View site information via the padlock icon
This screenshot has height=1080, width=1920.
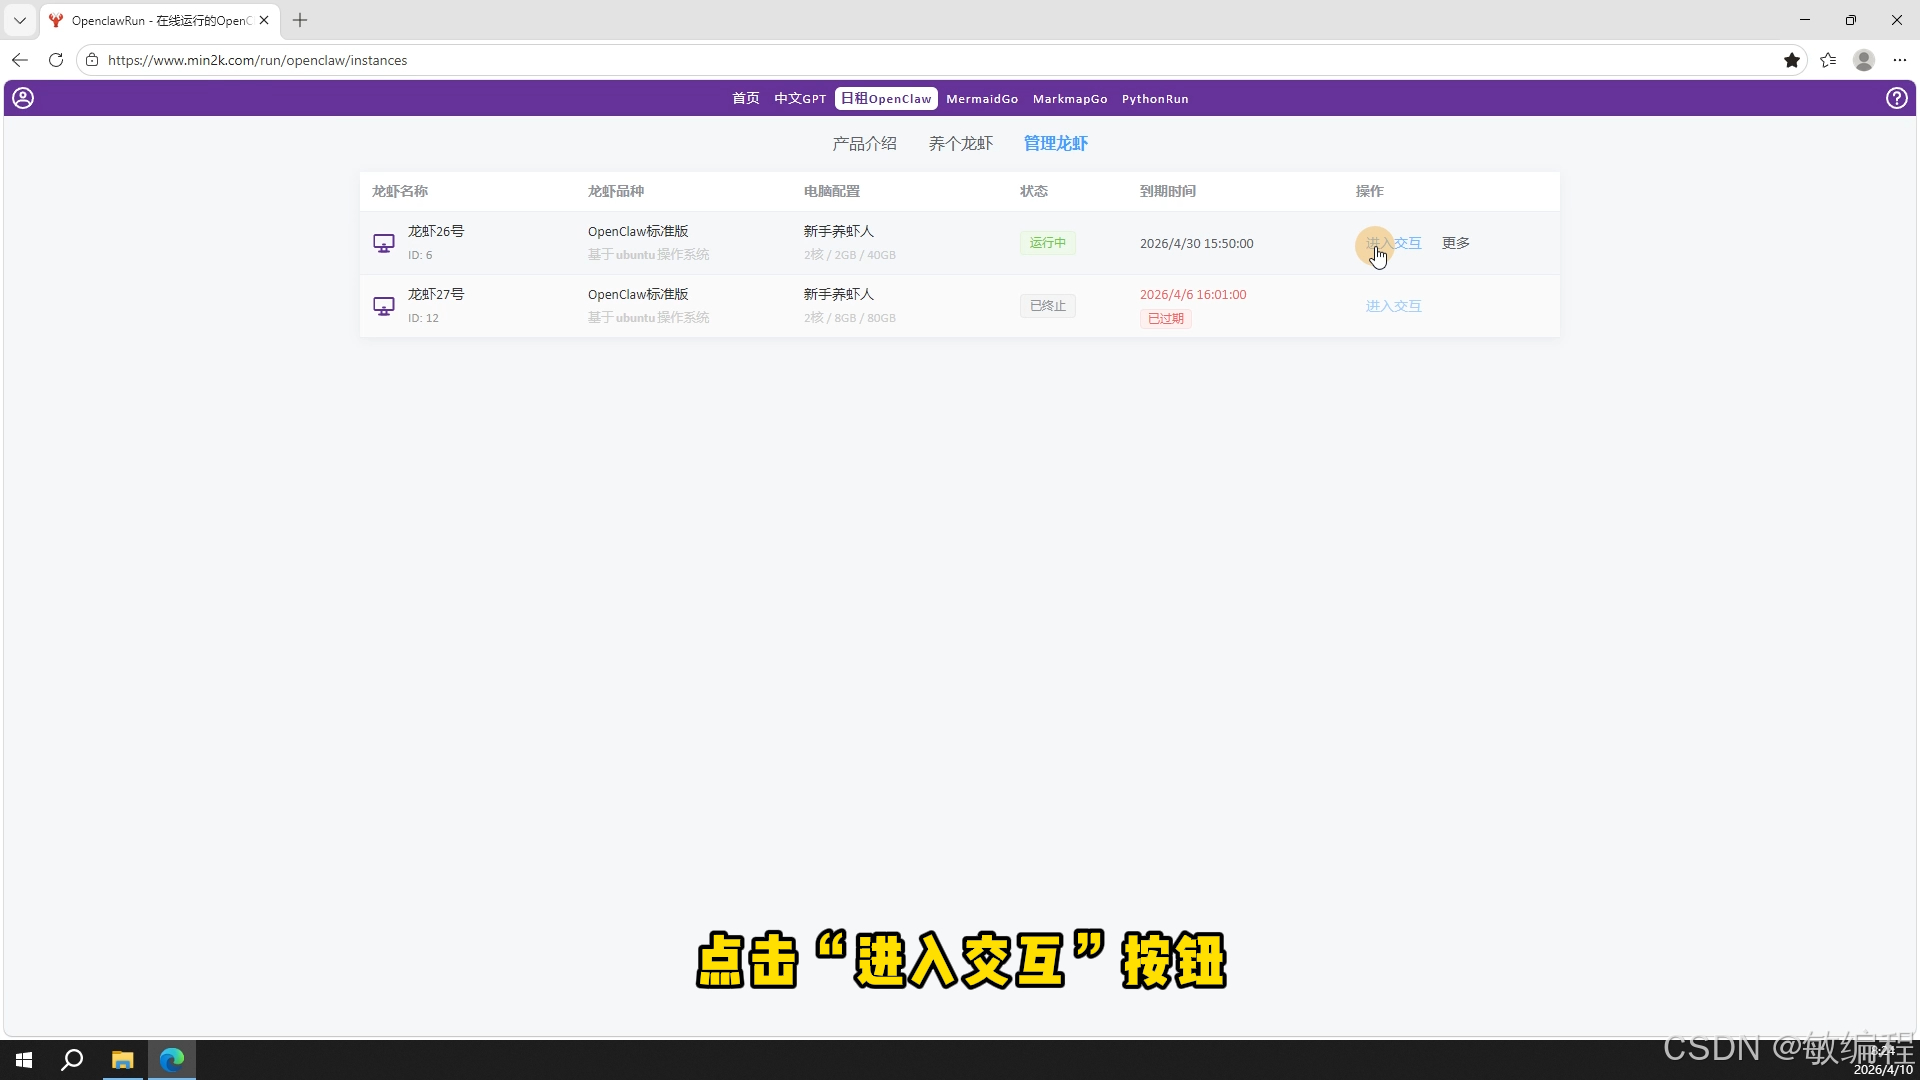(x=92, y=60)
